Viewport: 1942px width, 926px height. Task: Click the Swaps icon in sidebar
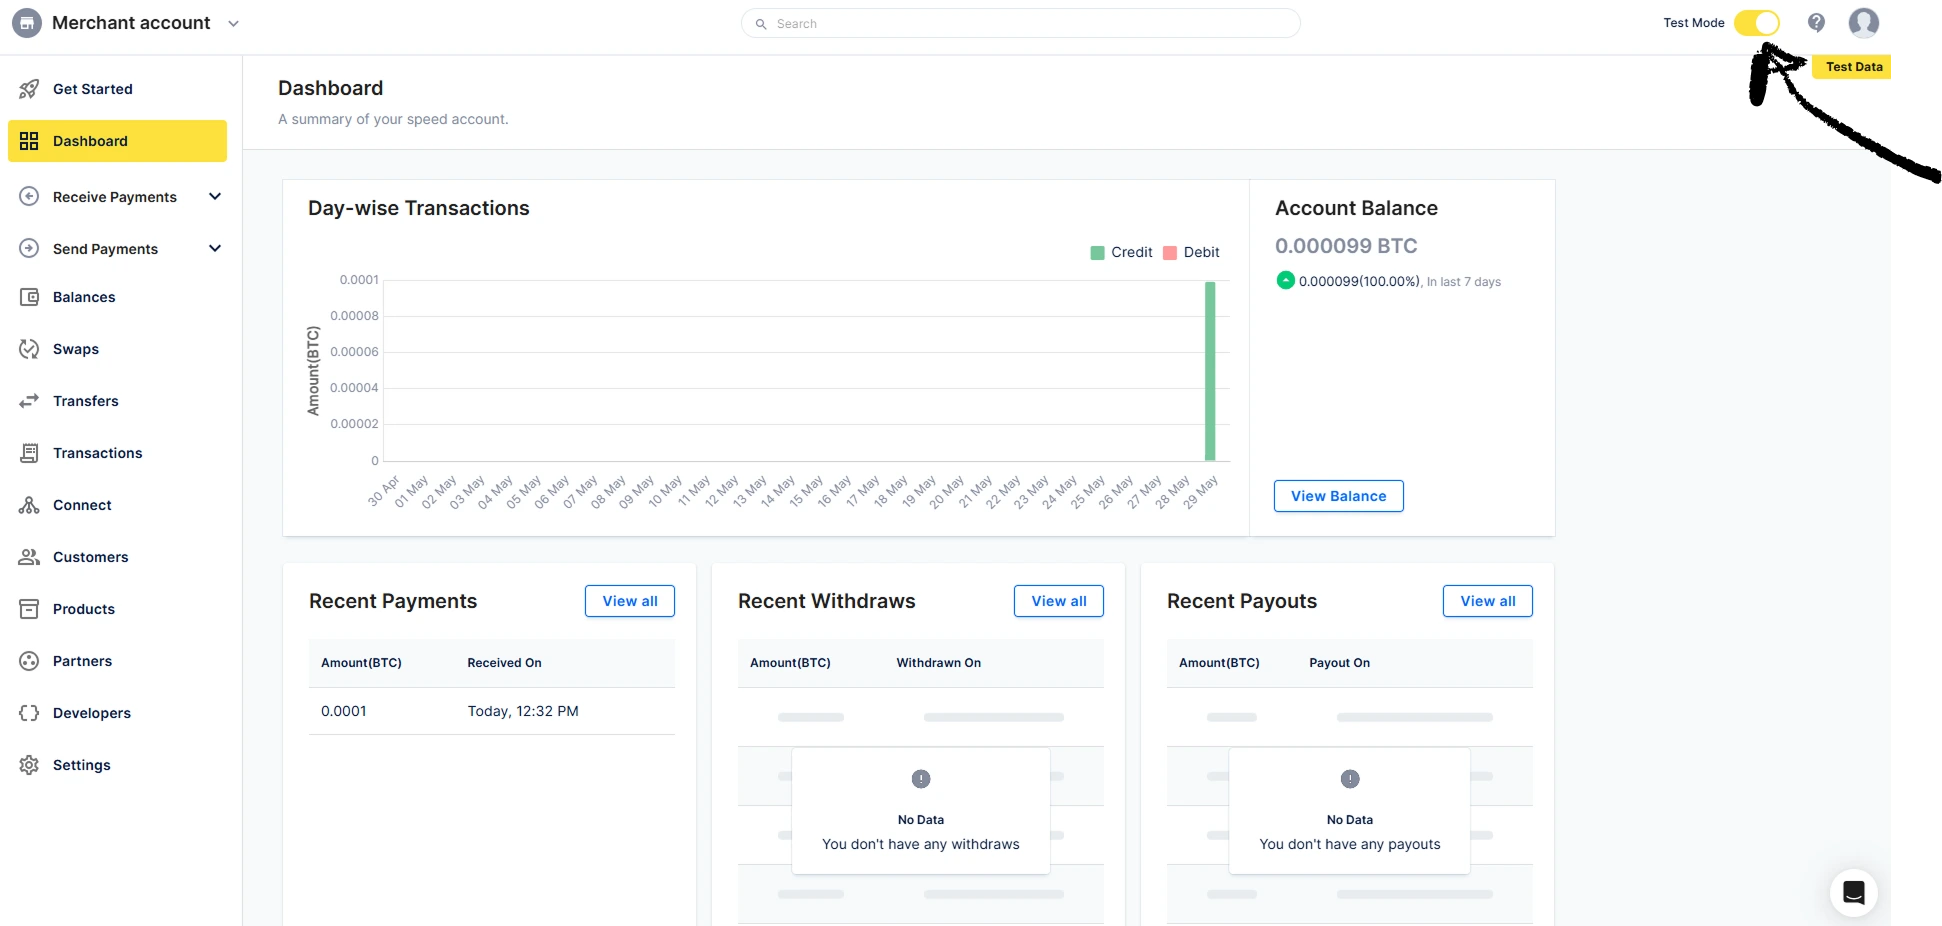tap(29, 349)
